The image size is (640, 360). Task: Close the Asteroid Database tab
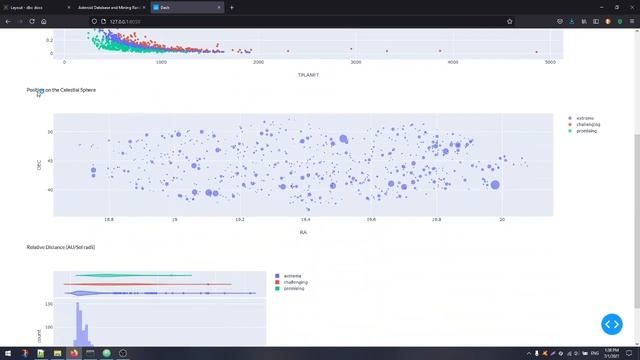click(144, 7)
